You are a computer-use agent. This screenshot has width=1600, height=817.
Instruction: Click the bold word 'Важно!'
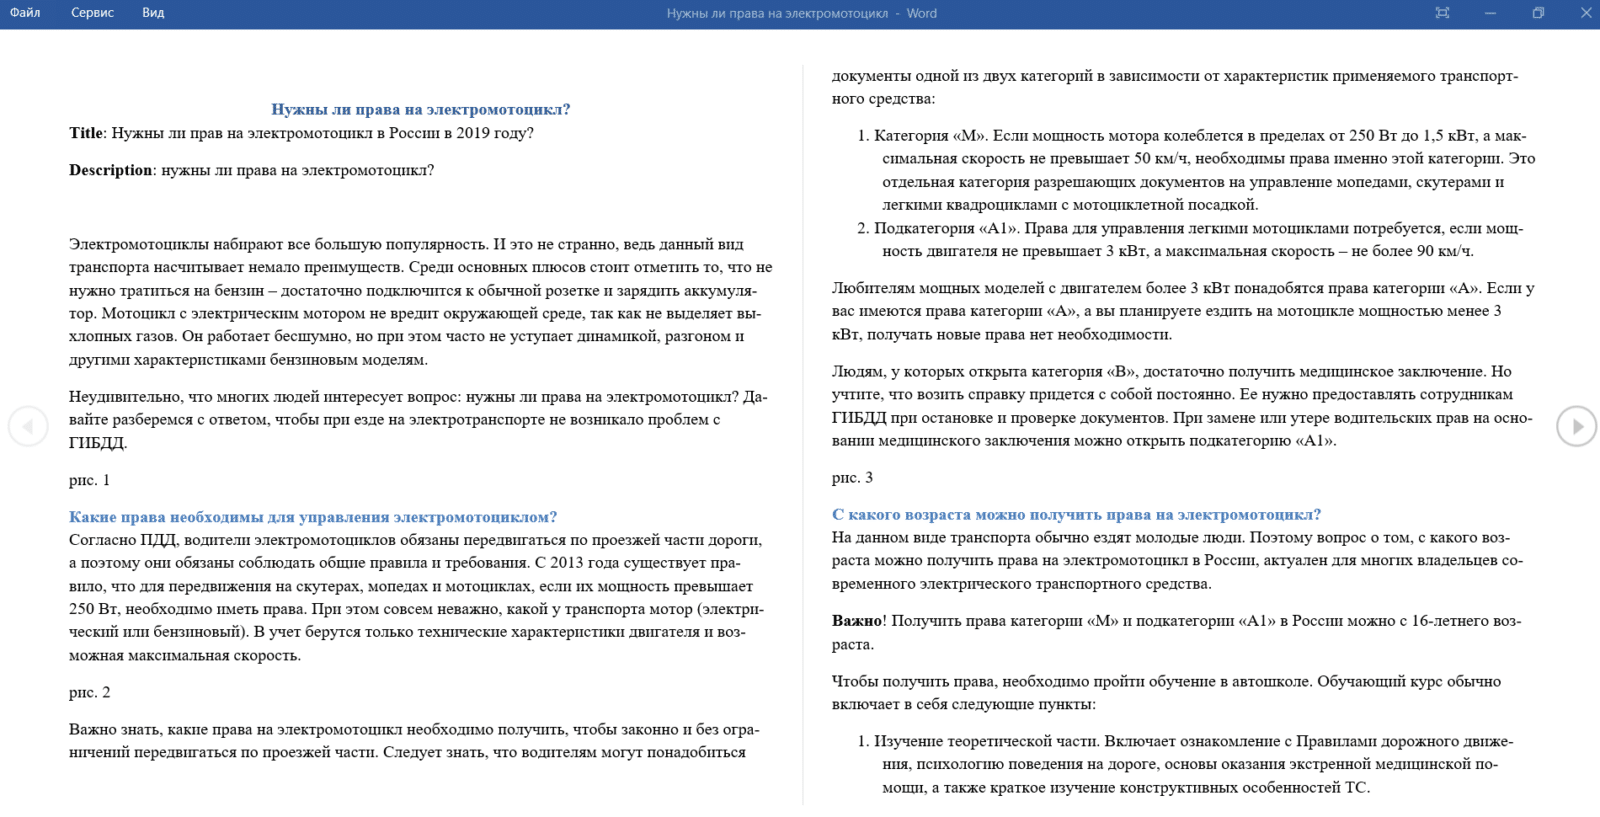pos(859,621)
